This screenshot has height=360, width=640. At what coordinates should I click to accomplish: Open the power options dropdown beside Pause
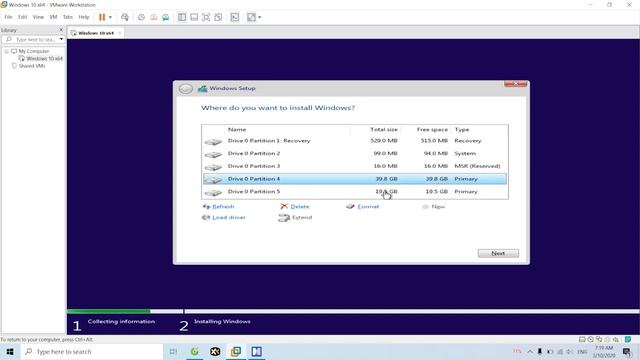point(110,17)
